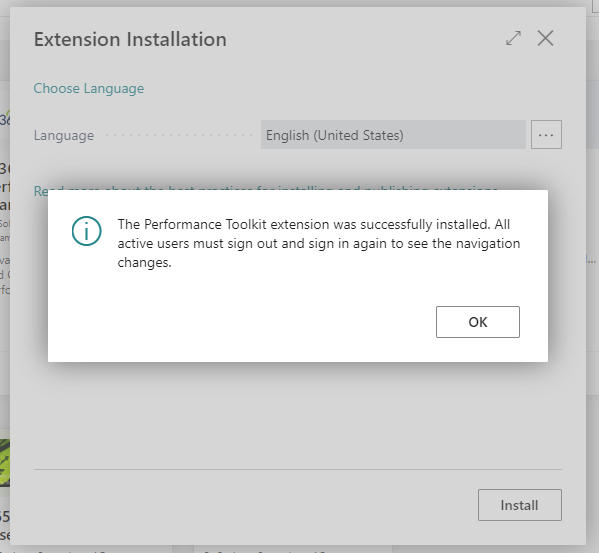Click the Extension Installation title
Image resolution: width=599 pixels, height=553 pixels.
[130, 39]
